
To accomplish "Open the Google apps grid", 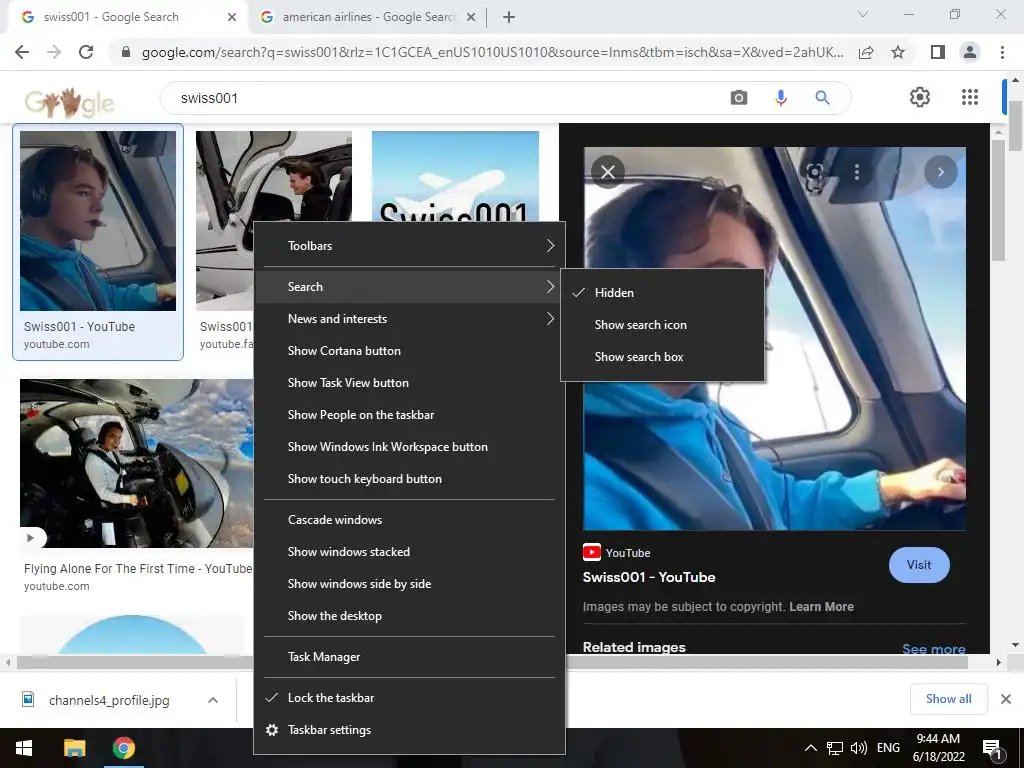I will pos(970,97).
